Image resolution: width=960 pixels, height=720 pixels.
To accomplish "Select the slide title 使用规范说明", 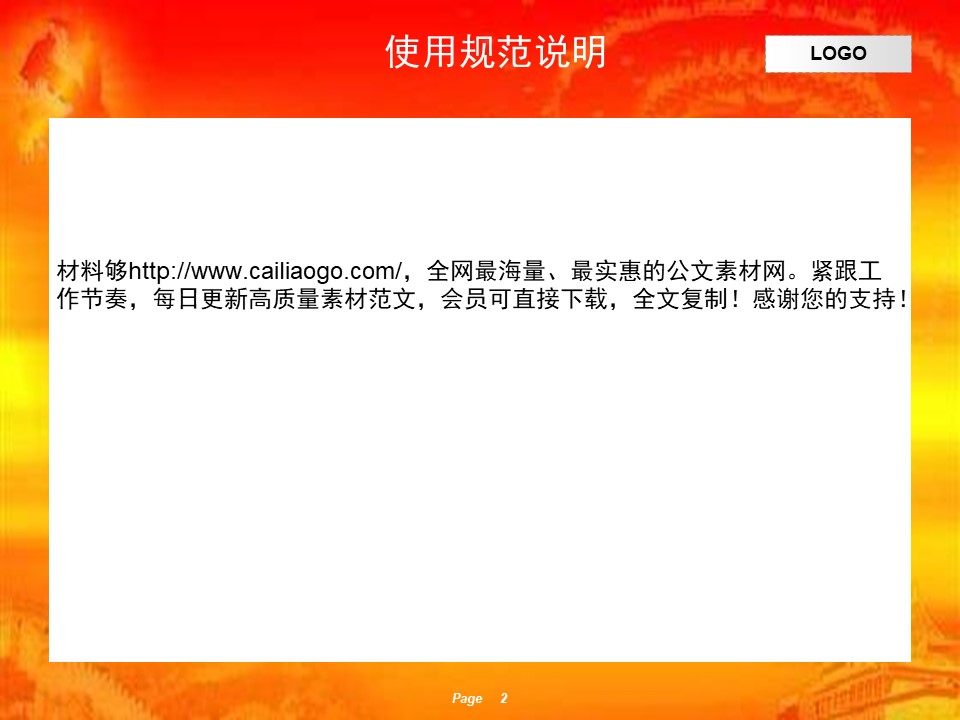I will tap(496, 51).
